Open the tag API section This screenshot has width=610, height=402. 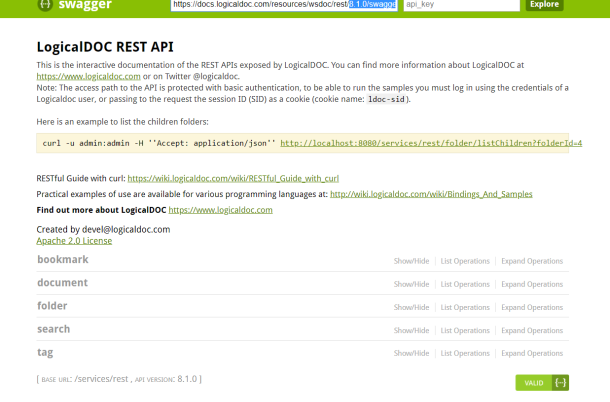coord(45,352)
